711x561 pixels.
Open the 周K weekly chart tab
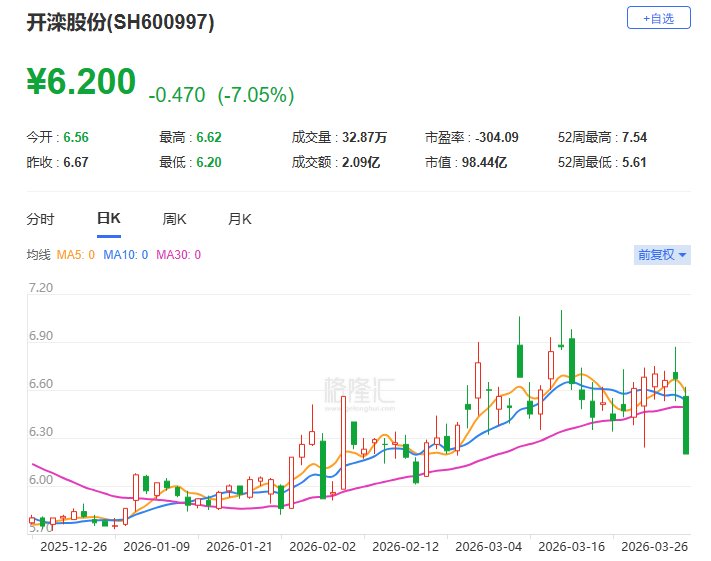pyautogui.click(x=175, y=220)
